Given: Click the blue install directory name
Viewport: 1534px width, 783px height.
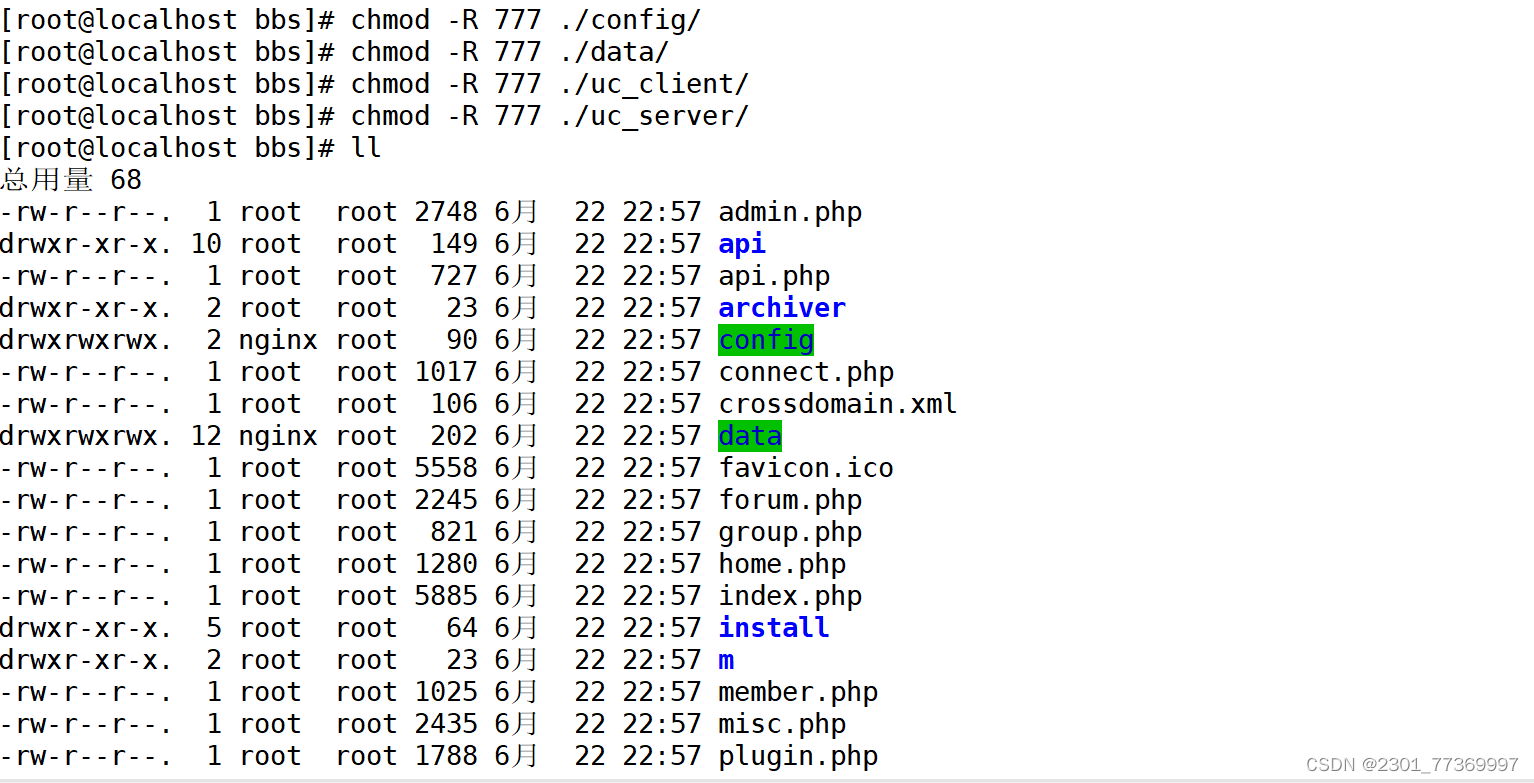Looking at the screenshot, I should [774, 628].
